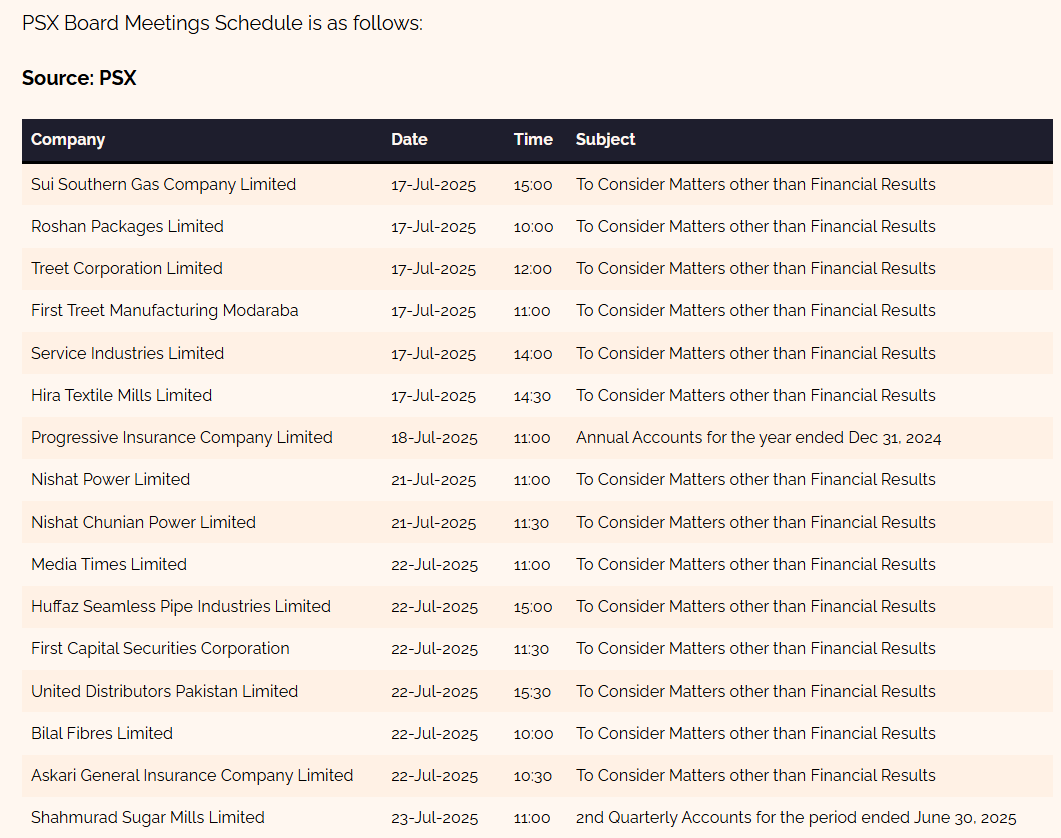Click Askari General Insurance 10:30 time
The width and height of the screenshot is (1061, 838).
pos(533,776)
